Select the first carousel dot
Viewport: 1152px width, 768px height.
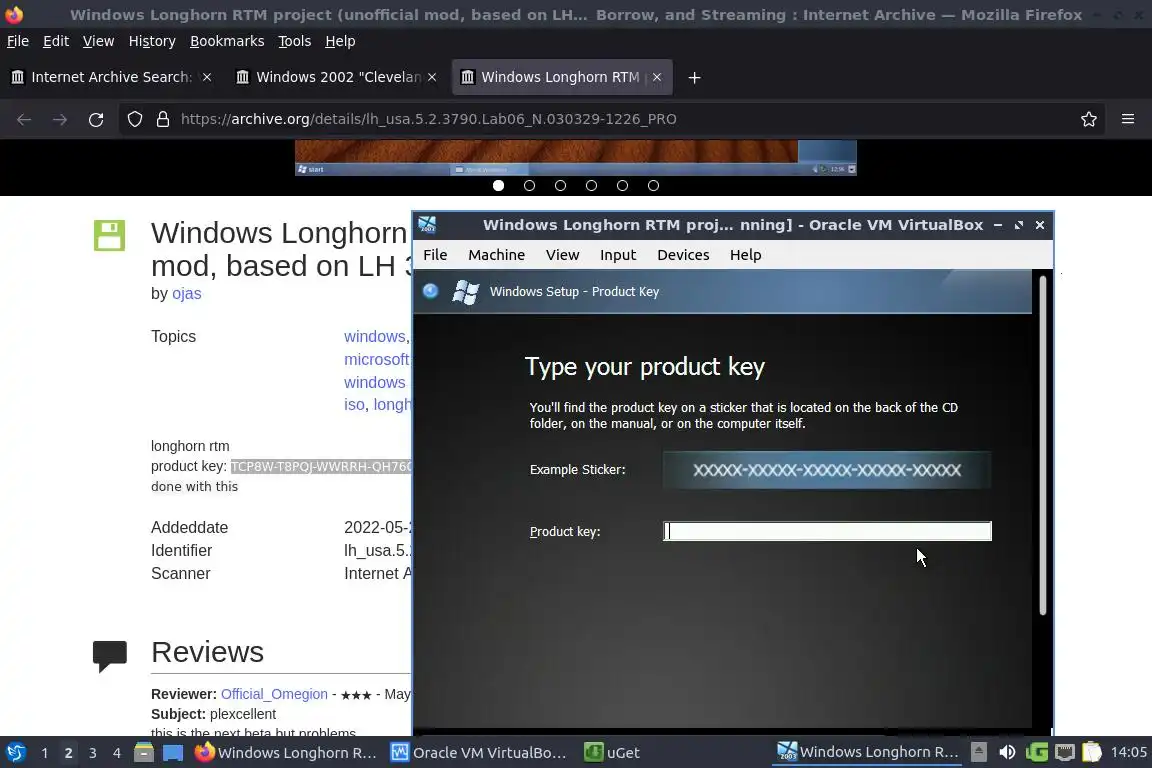(x=498, y=185)
